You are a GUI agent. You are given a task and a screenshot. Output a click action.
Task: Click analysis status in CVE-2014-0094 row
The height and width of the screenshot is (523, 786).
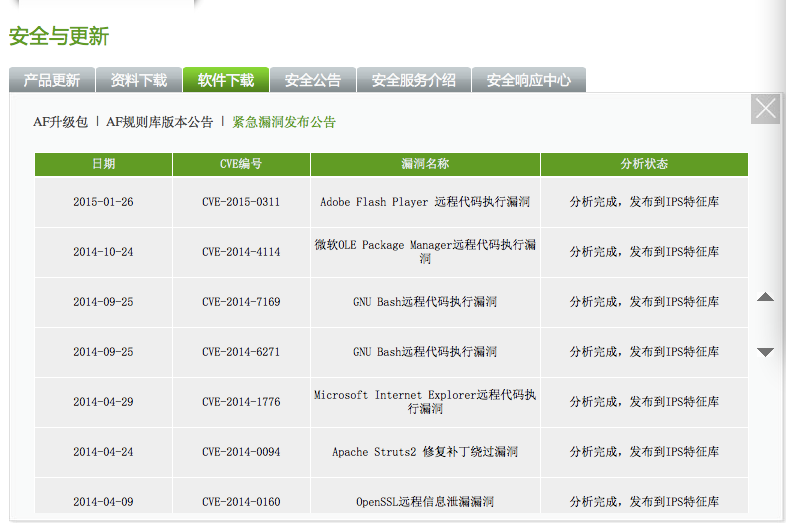click(x=644, y=452)
